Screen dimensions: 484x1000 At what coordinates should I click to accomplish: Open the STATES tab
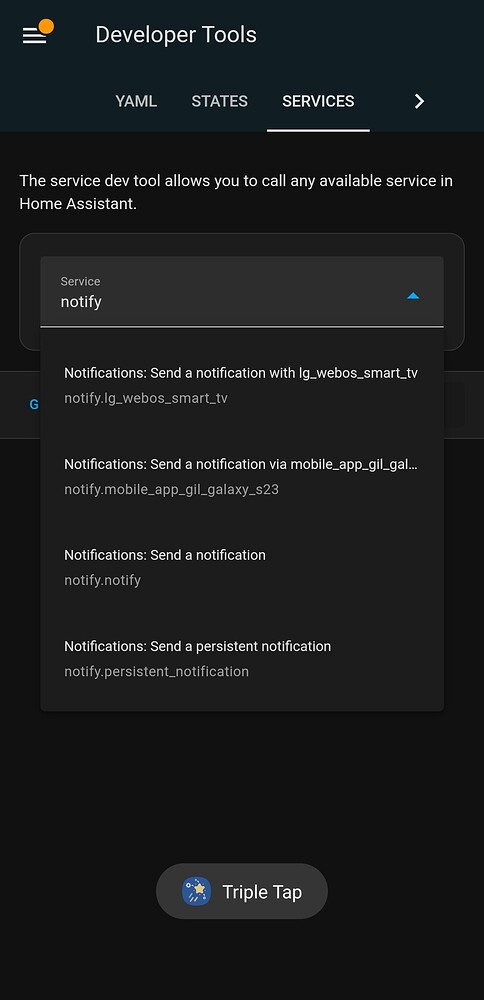219,101
